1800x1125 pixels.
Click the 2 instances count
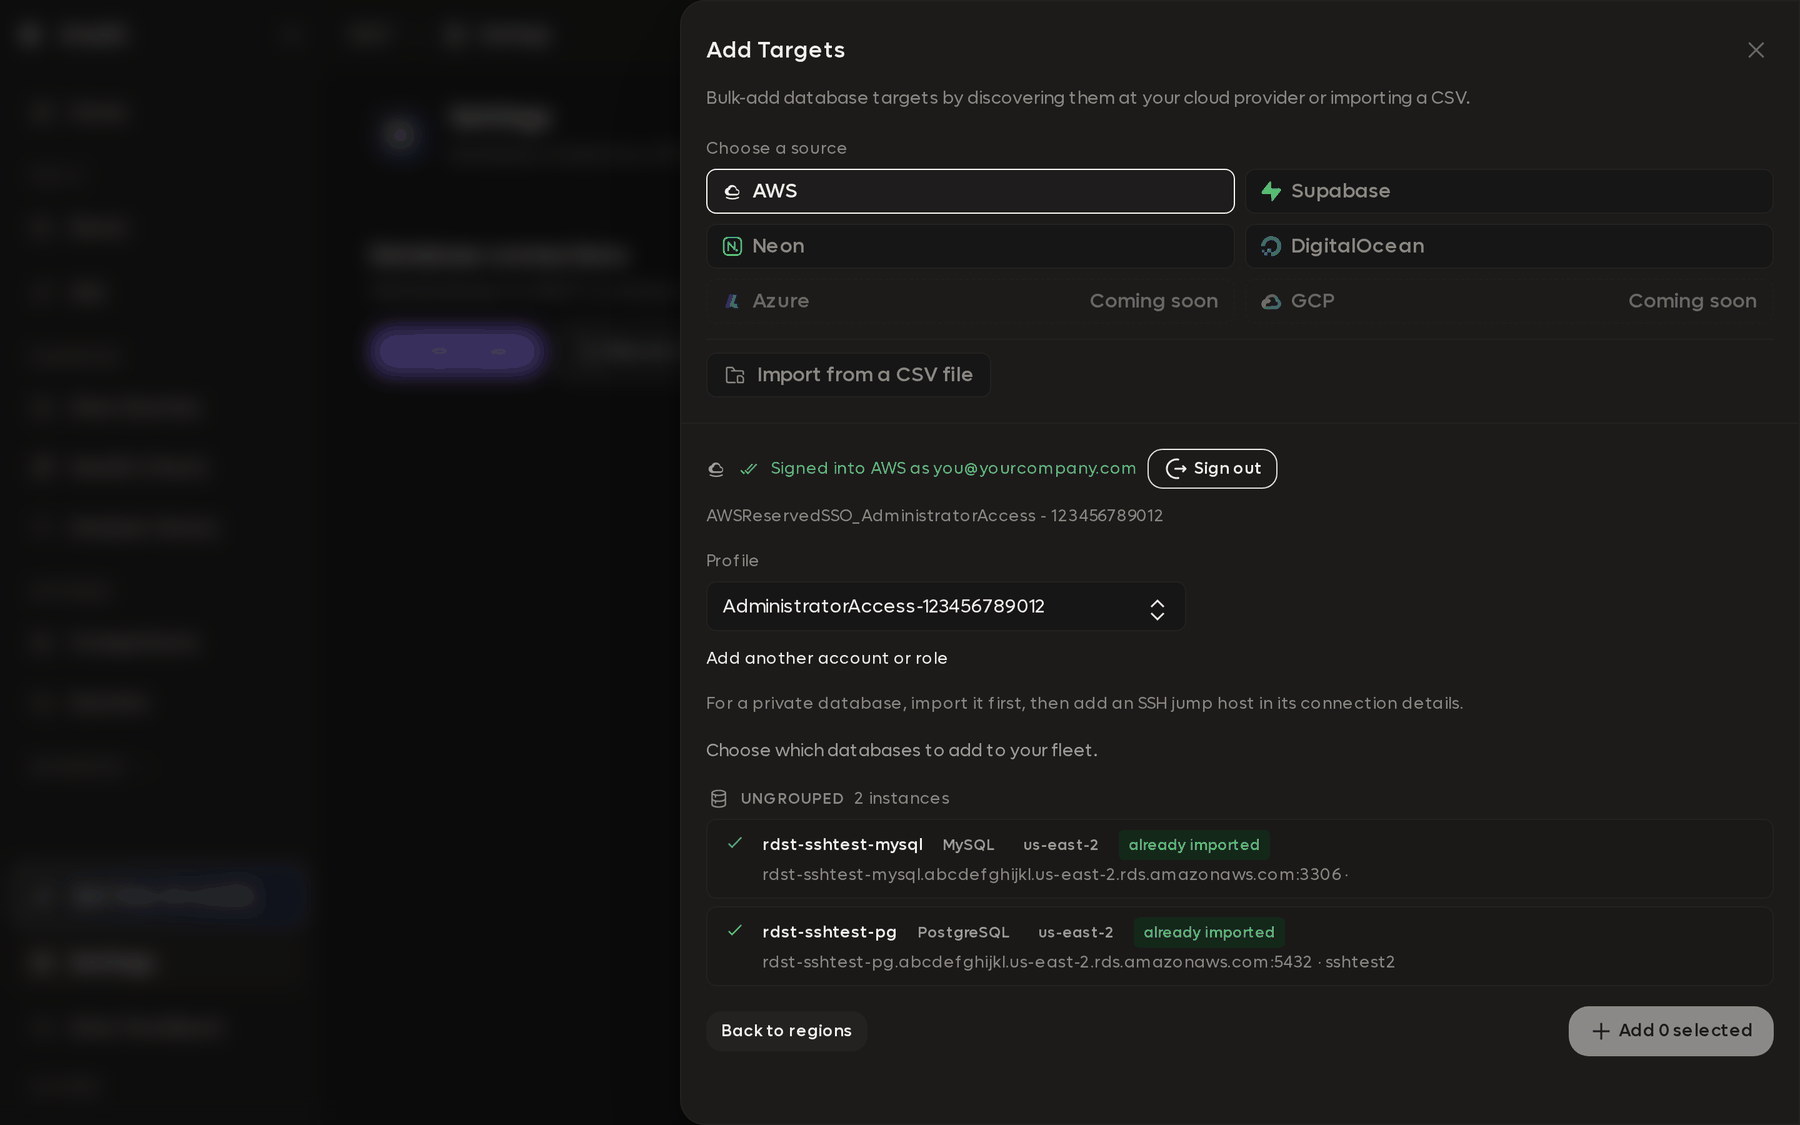(902, 799)
